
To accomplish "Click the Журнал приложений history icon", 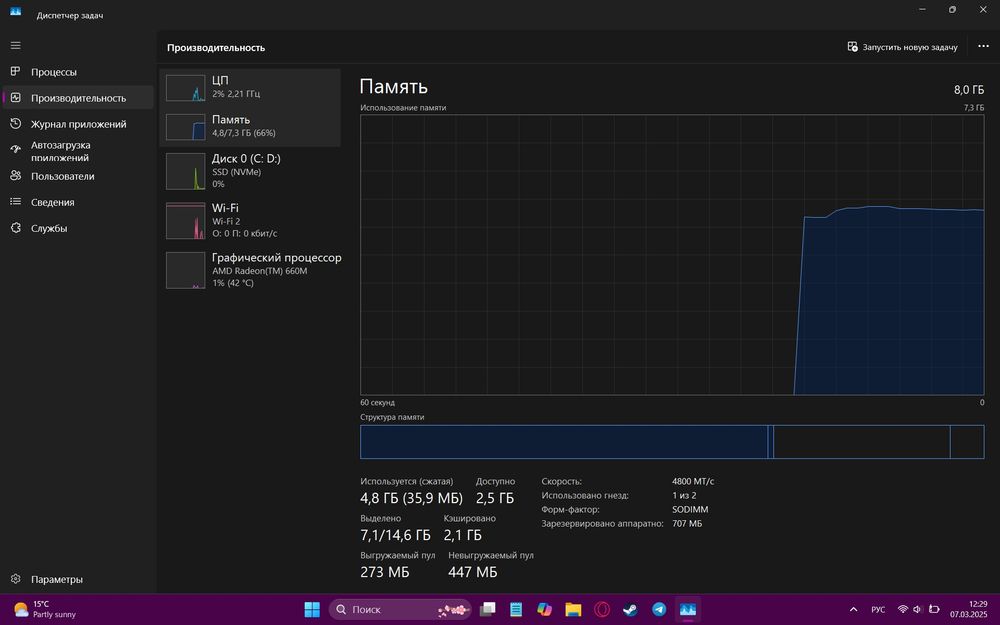I will 16,124.
